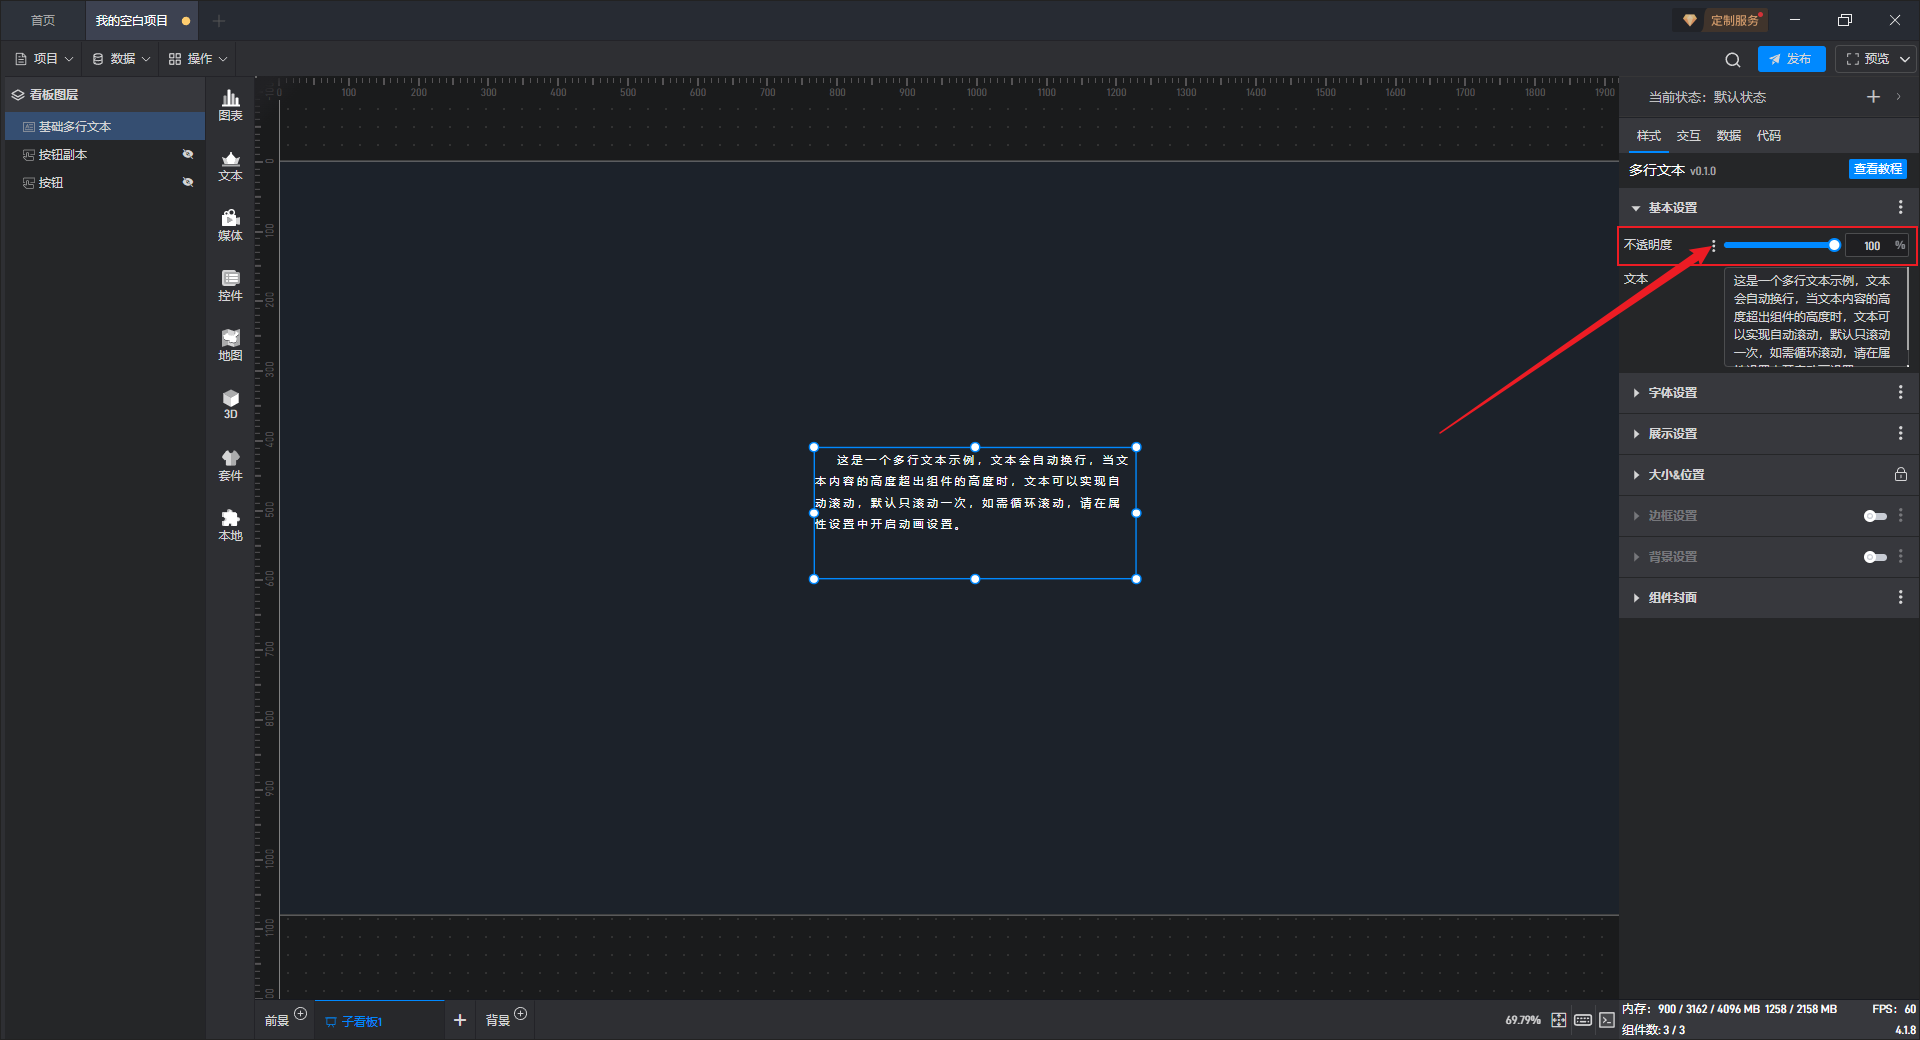Add a layer to 背景

pos(521,1014)
